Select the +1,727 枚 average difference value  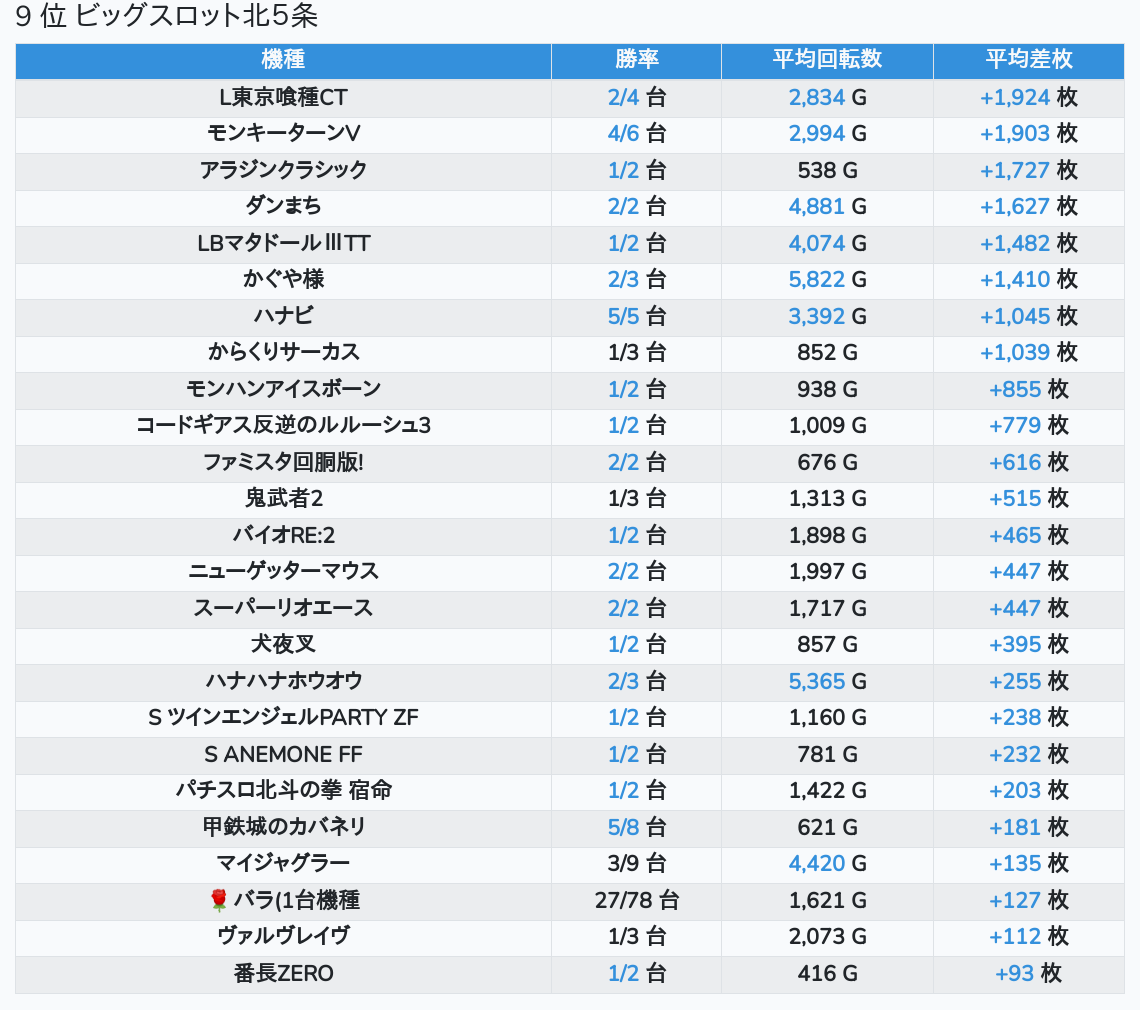click(1029, 170)
